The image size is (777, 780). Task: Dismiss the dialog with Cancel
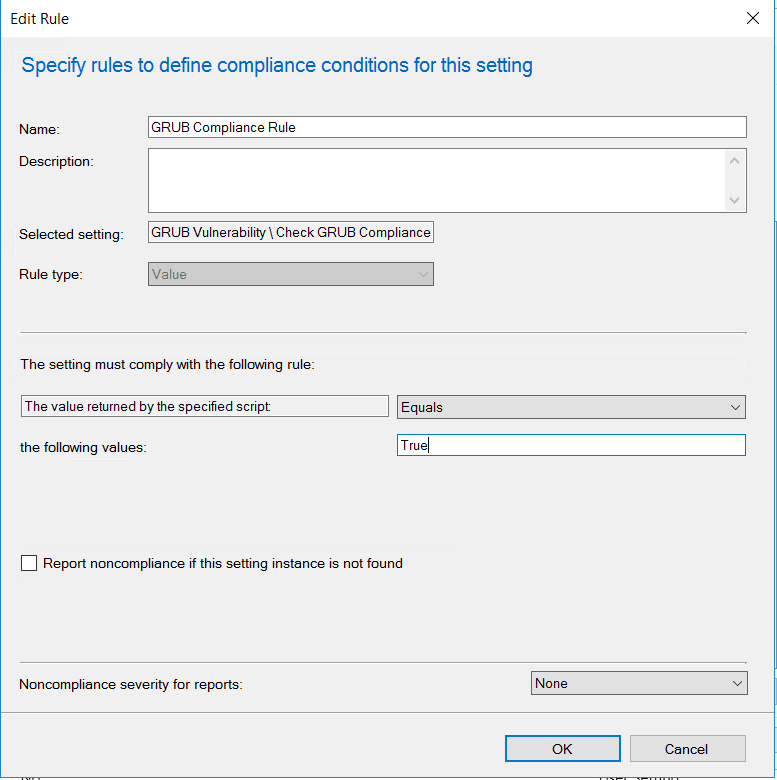click(x=686, y=749)
